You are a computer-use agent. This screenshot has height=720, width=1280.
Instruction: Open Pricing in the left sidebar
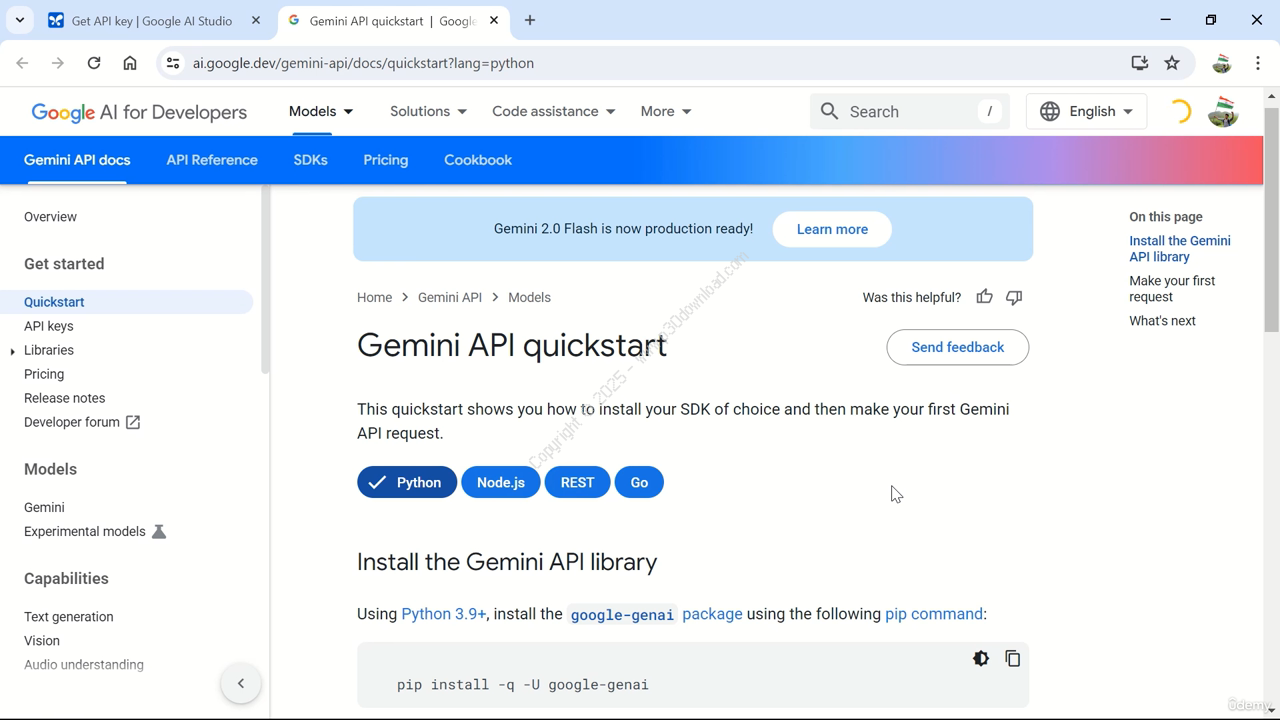point(44,374)
